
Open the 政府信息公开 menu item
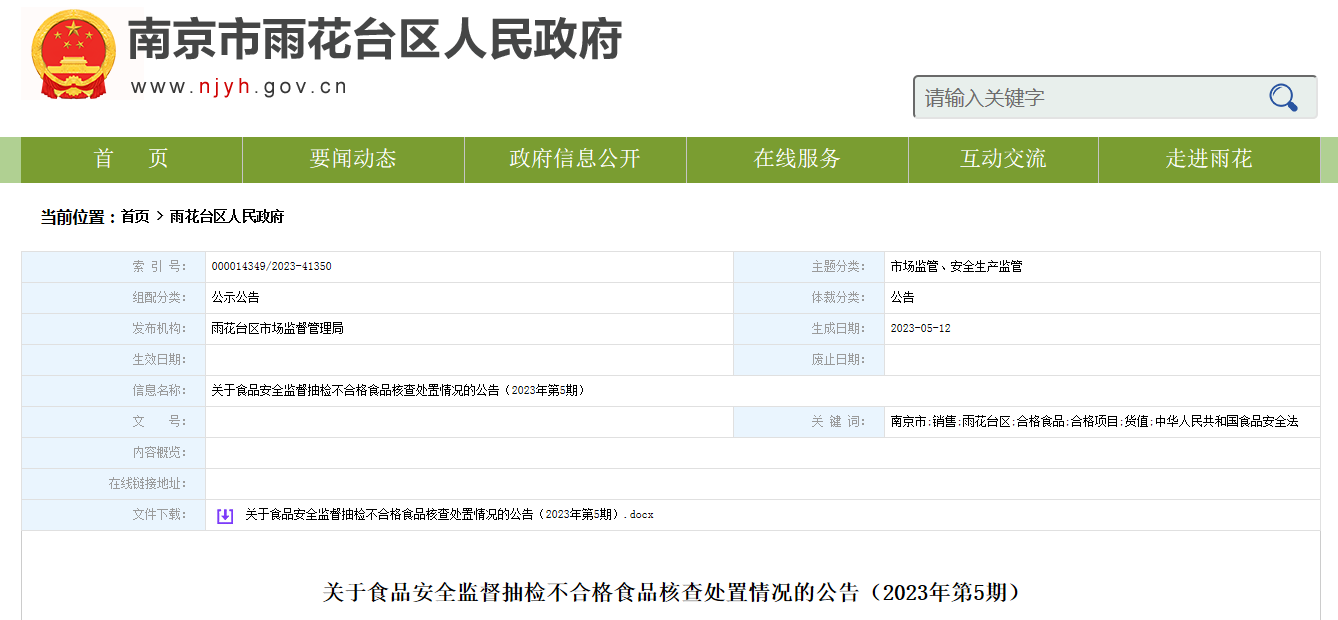coord(575,159)
